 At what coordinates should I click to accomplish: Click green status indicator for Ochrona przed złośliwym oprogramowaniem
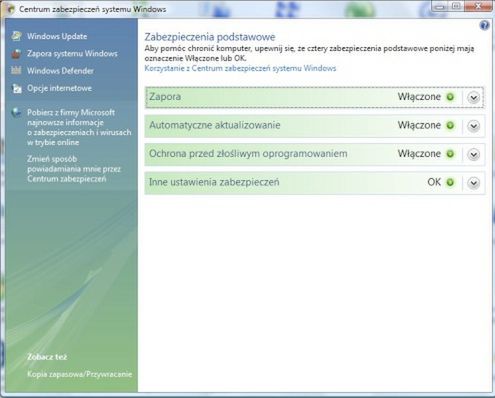click(x=450, y=154)
